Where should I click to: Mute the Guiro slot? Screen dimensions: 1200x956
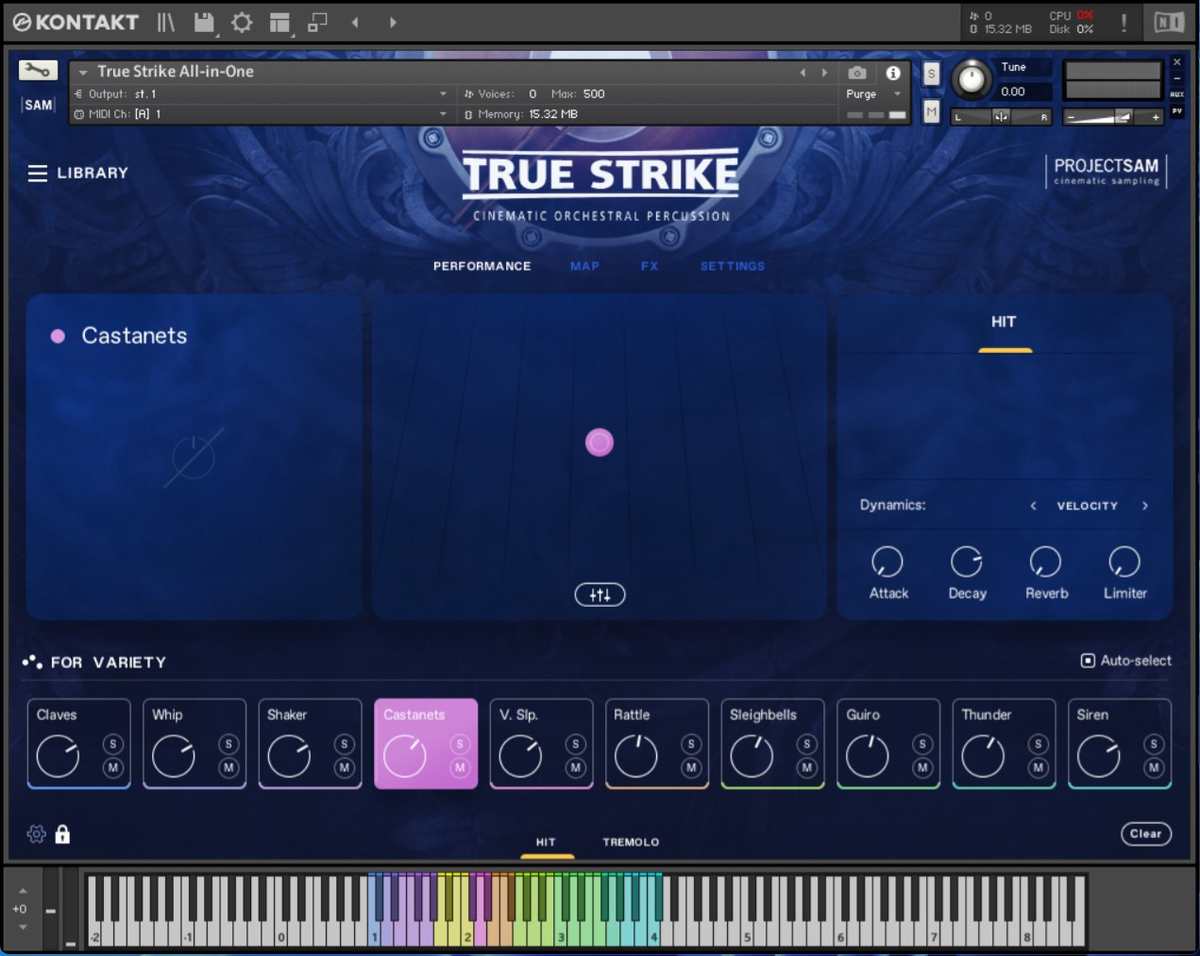click(x=923, y=768)
